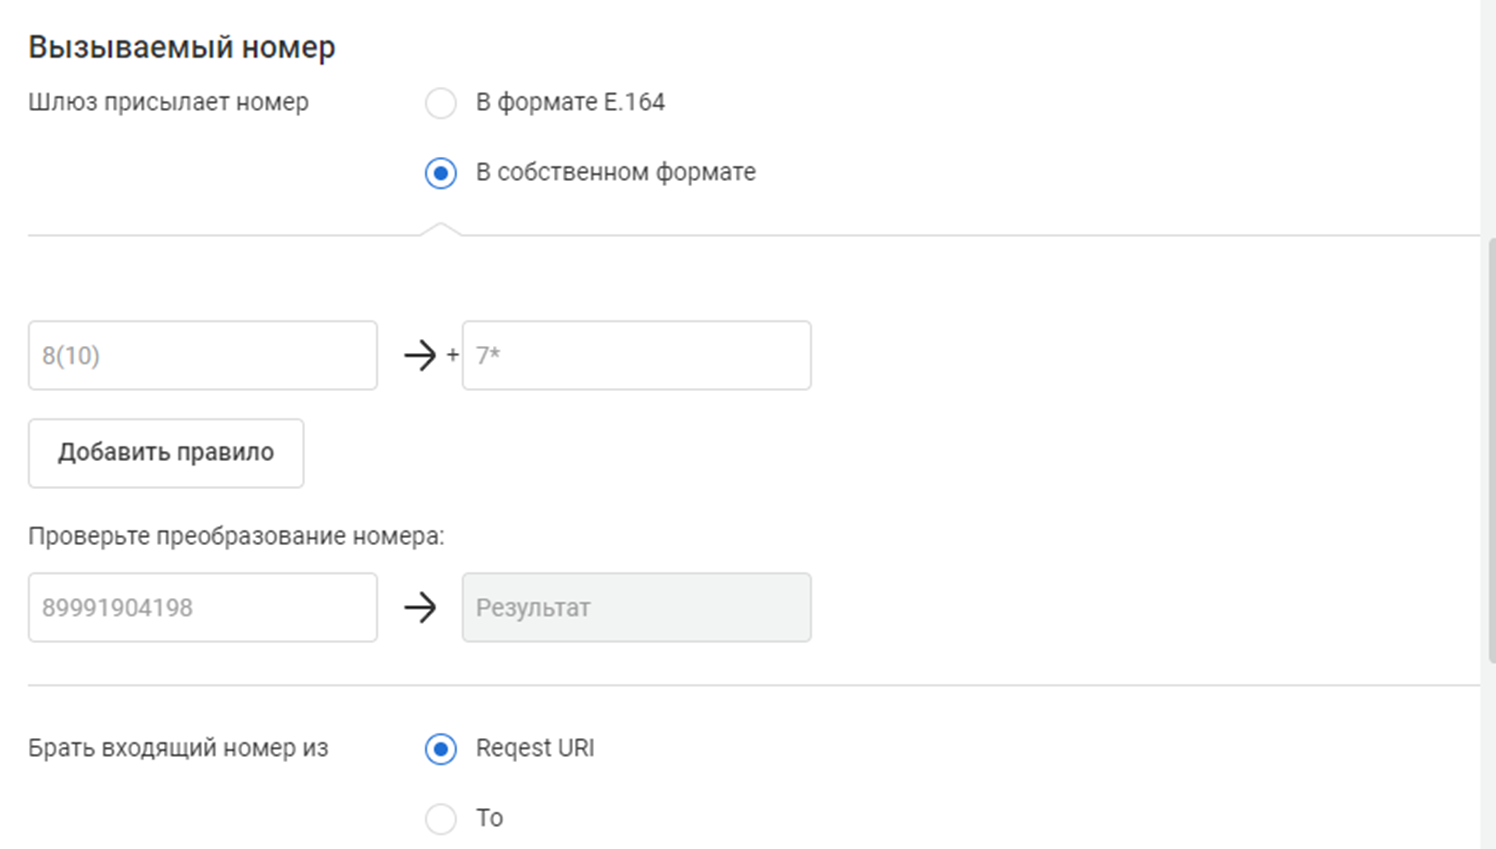Click the "В собственном формате" label text
This screenshot has height=849, width=1496.
[615, 172]
